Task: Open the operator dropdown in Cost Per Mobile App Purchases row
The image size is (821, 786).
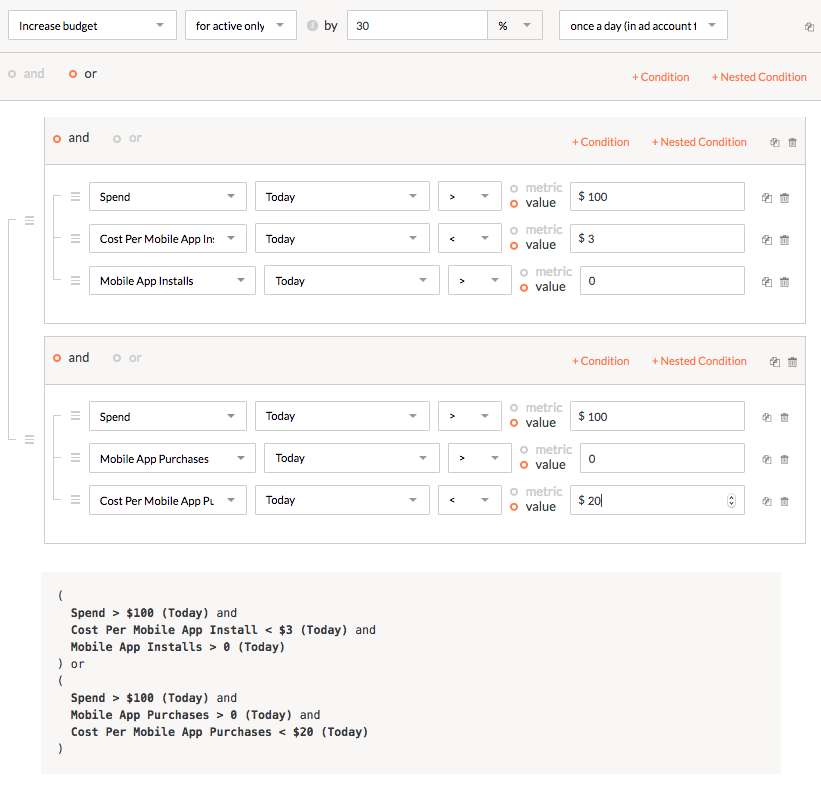Action: click(470, 500)
